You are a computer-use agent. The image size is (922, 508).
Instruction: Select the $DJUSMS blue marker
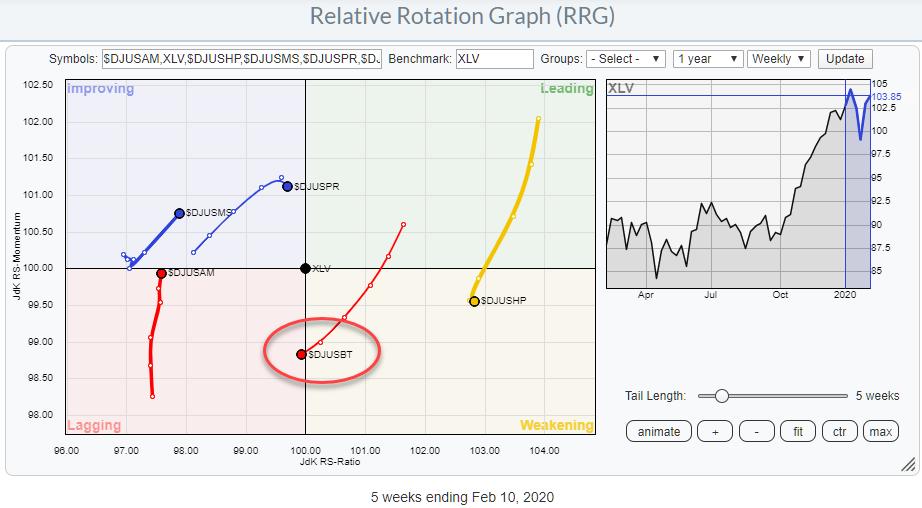click(179, 213)
